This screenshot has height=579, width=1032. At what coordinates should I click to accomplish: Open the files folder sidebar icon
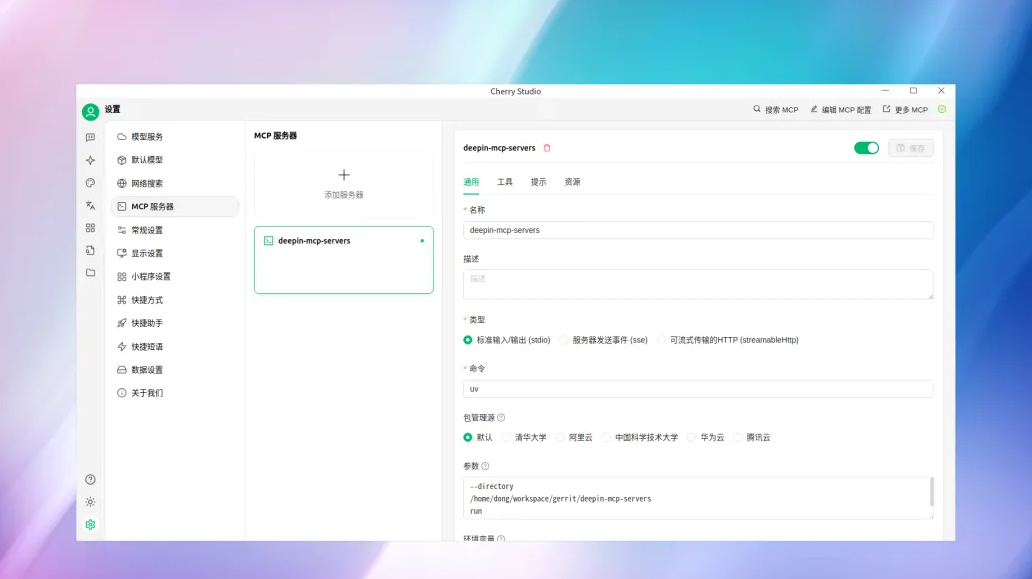90,272
